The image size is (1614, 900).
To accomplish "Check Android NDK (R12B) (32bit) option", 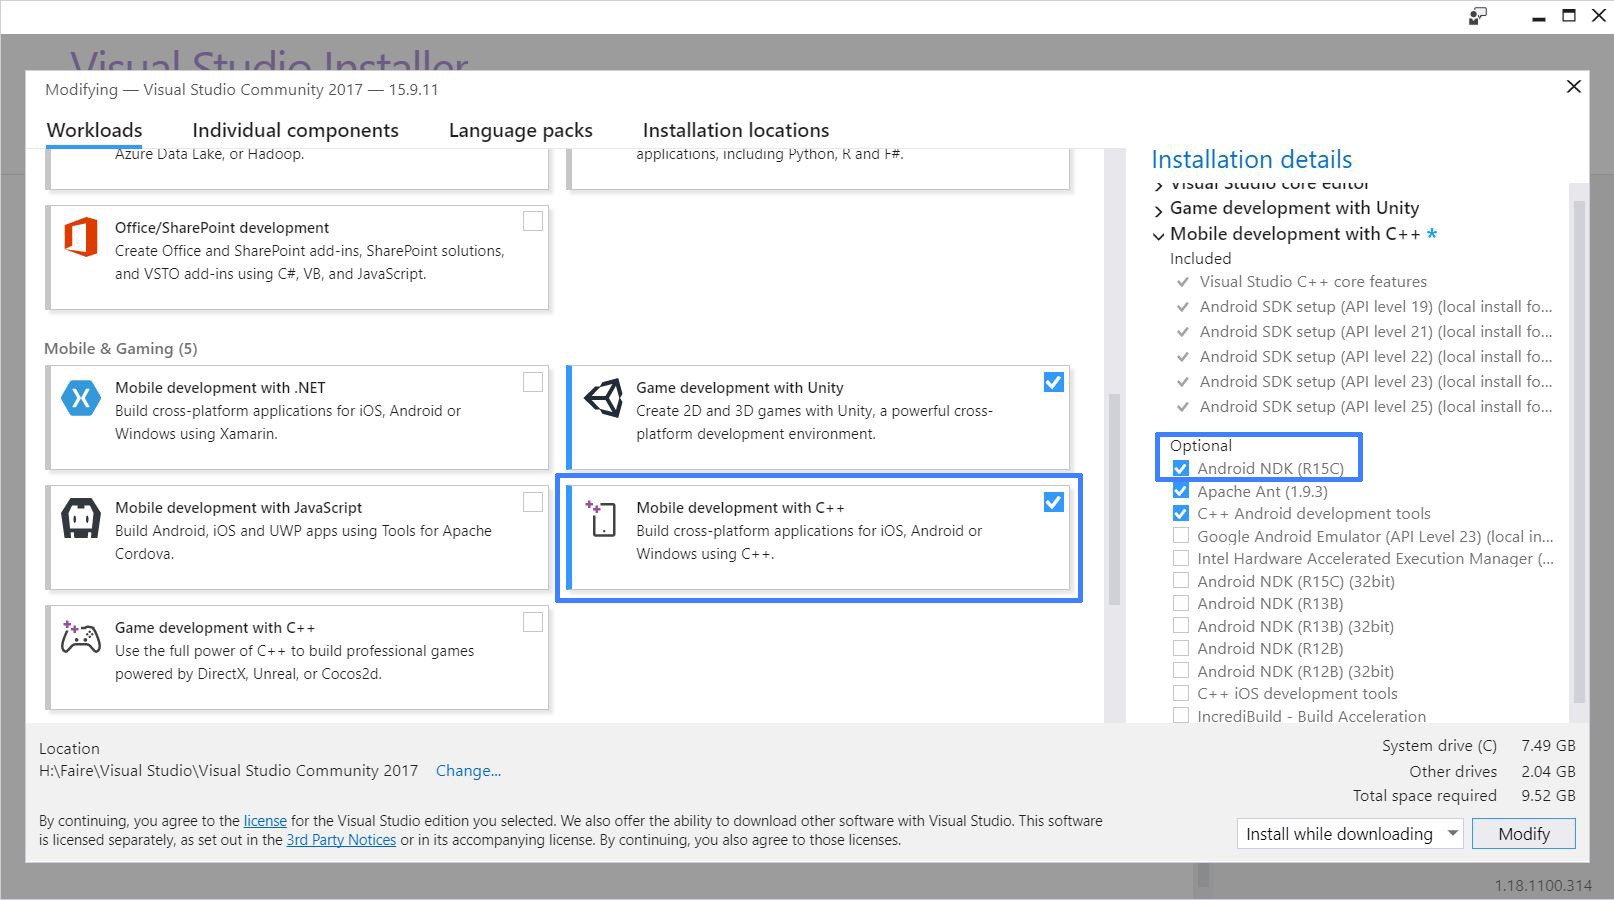I will pyautogui.click(x=1181, y=671).
